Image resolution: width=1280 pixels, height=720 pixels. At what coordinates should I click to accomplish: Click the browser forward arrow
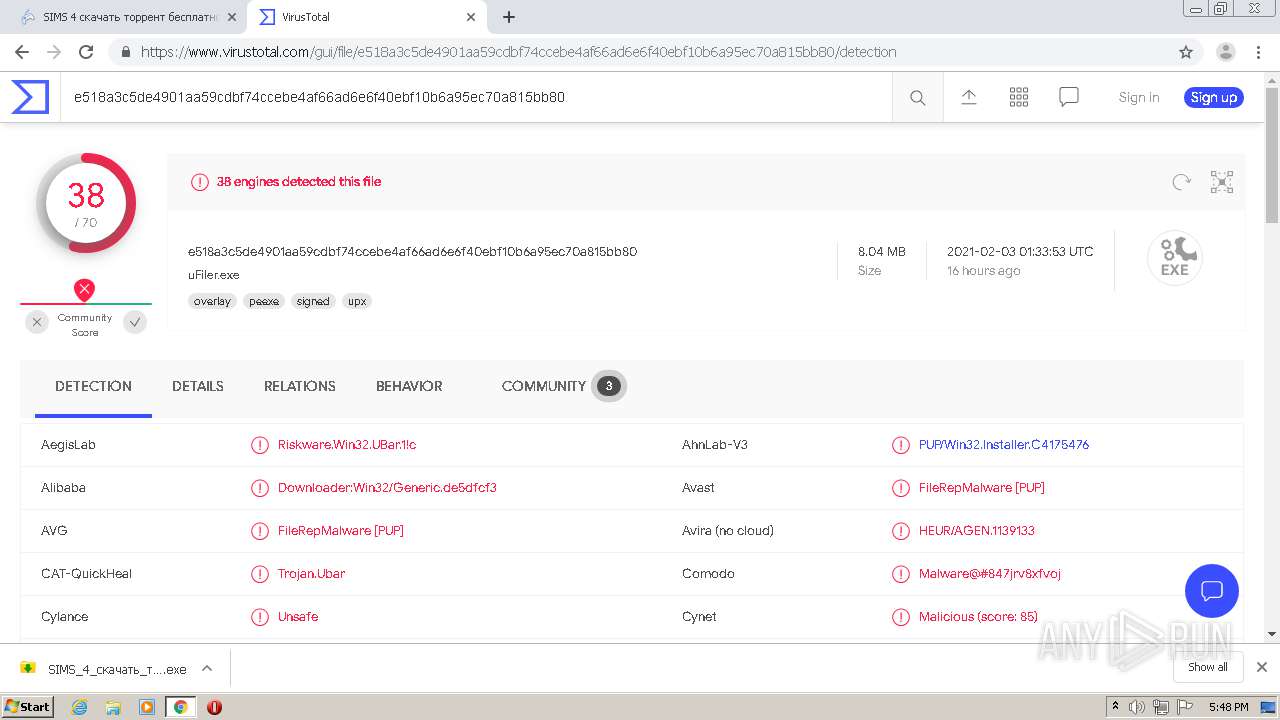coord(54,52)
